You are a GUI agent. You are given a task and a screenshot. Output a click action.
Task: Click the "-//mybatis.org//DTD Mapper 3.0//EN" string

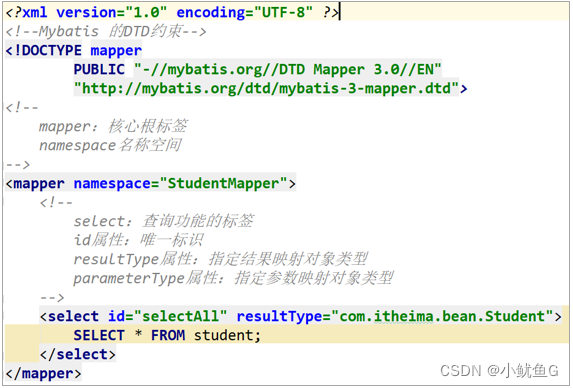coord(288,69)
